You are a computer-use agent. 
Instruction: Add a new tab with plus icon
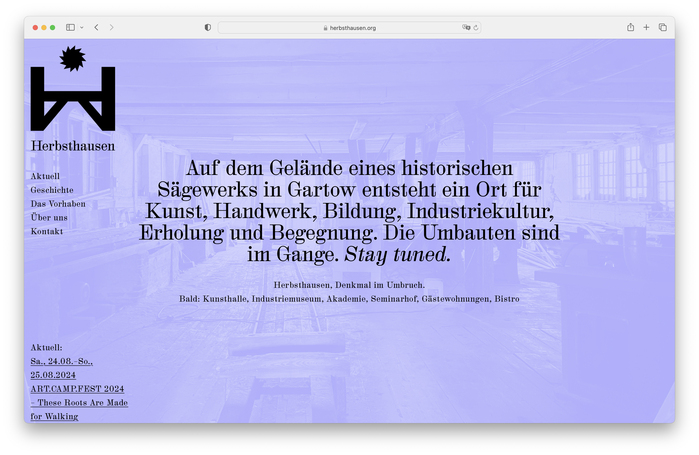point(646,28)
